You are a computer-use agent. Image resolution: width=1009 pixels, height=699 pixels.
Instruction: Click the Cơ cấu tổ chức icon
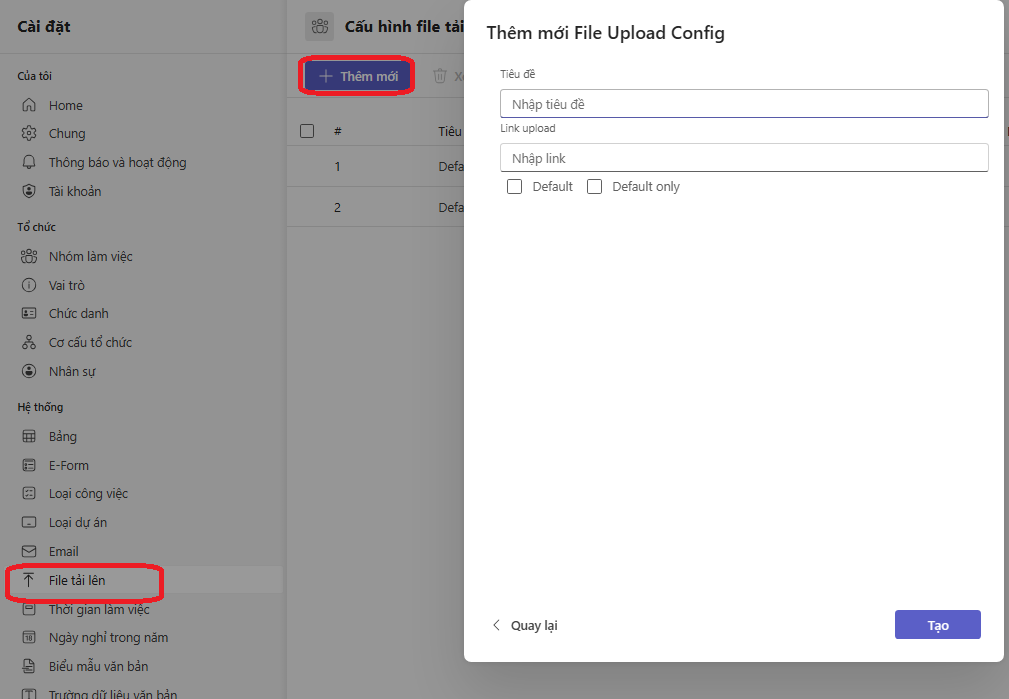click(29, 342)
